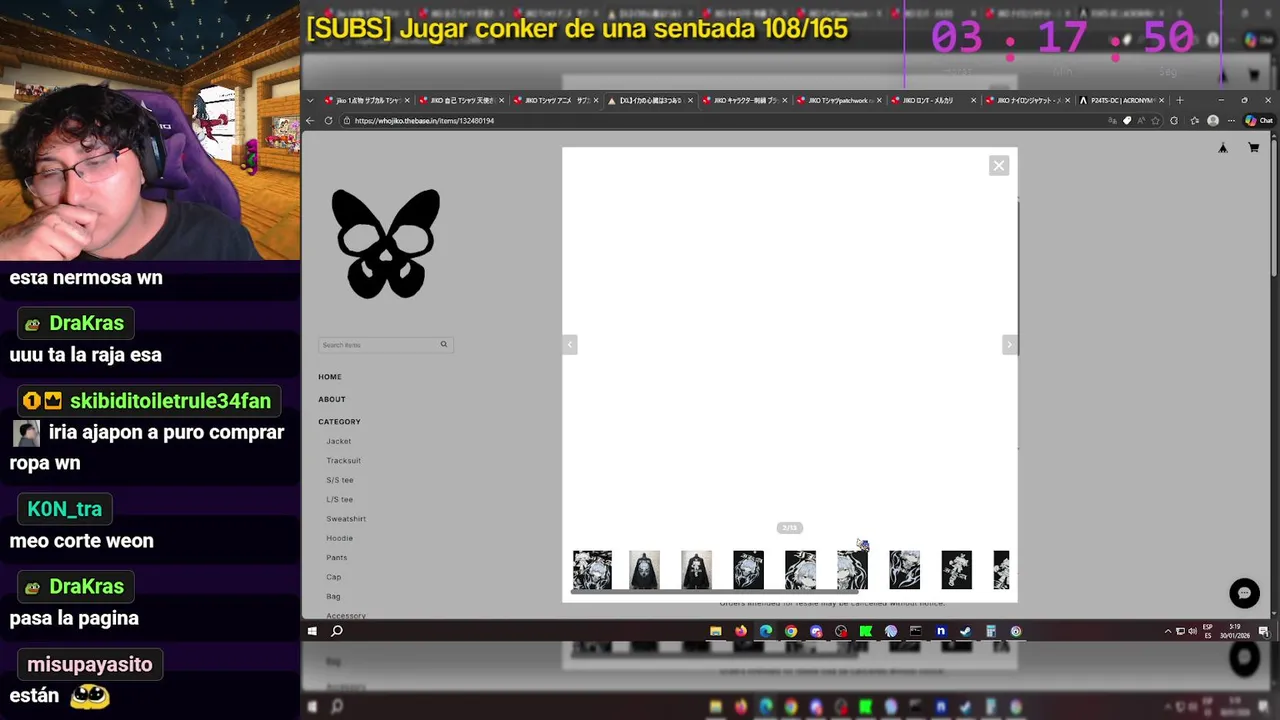Select the seventh product thumbnail
Viewport: 1280px width, 720px height.
[904, 570]
